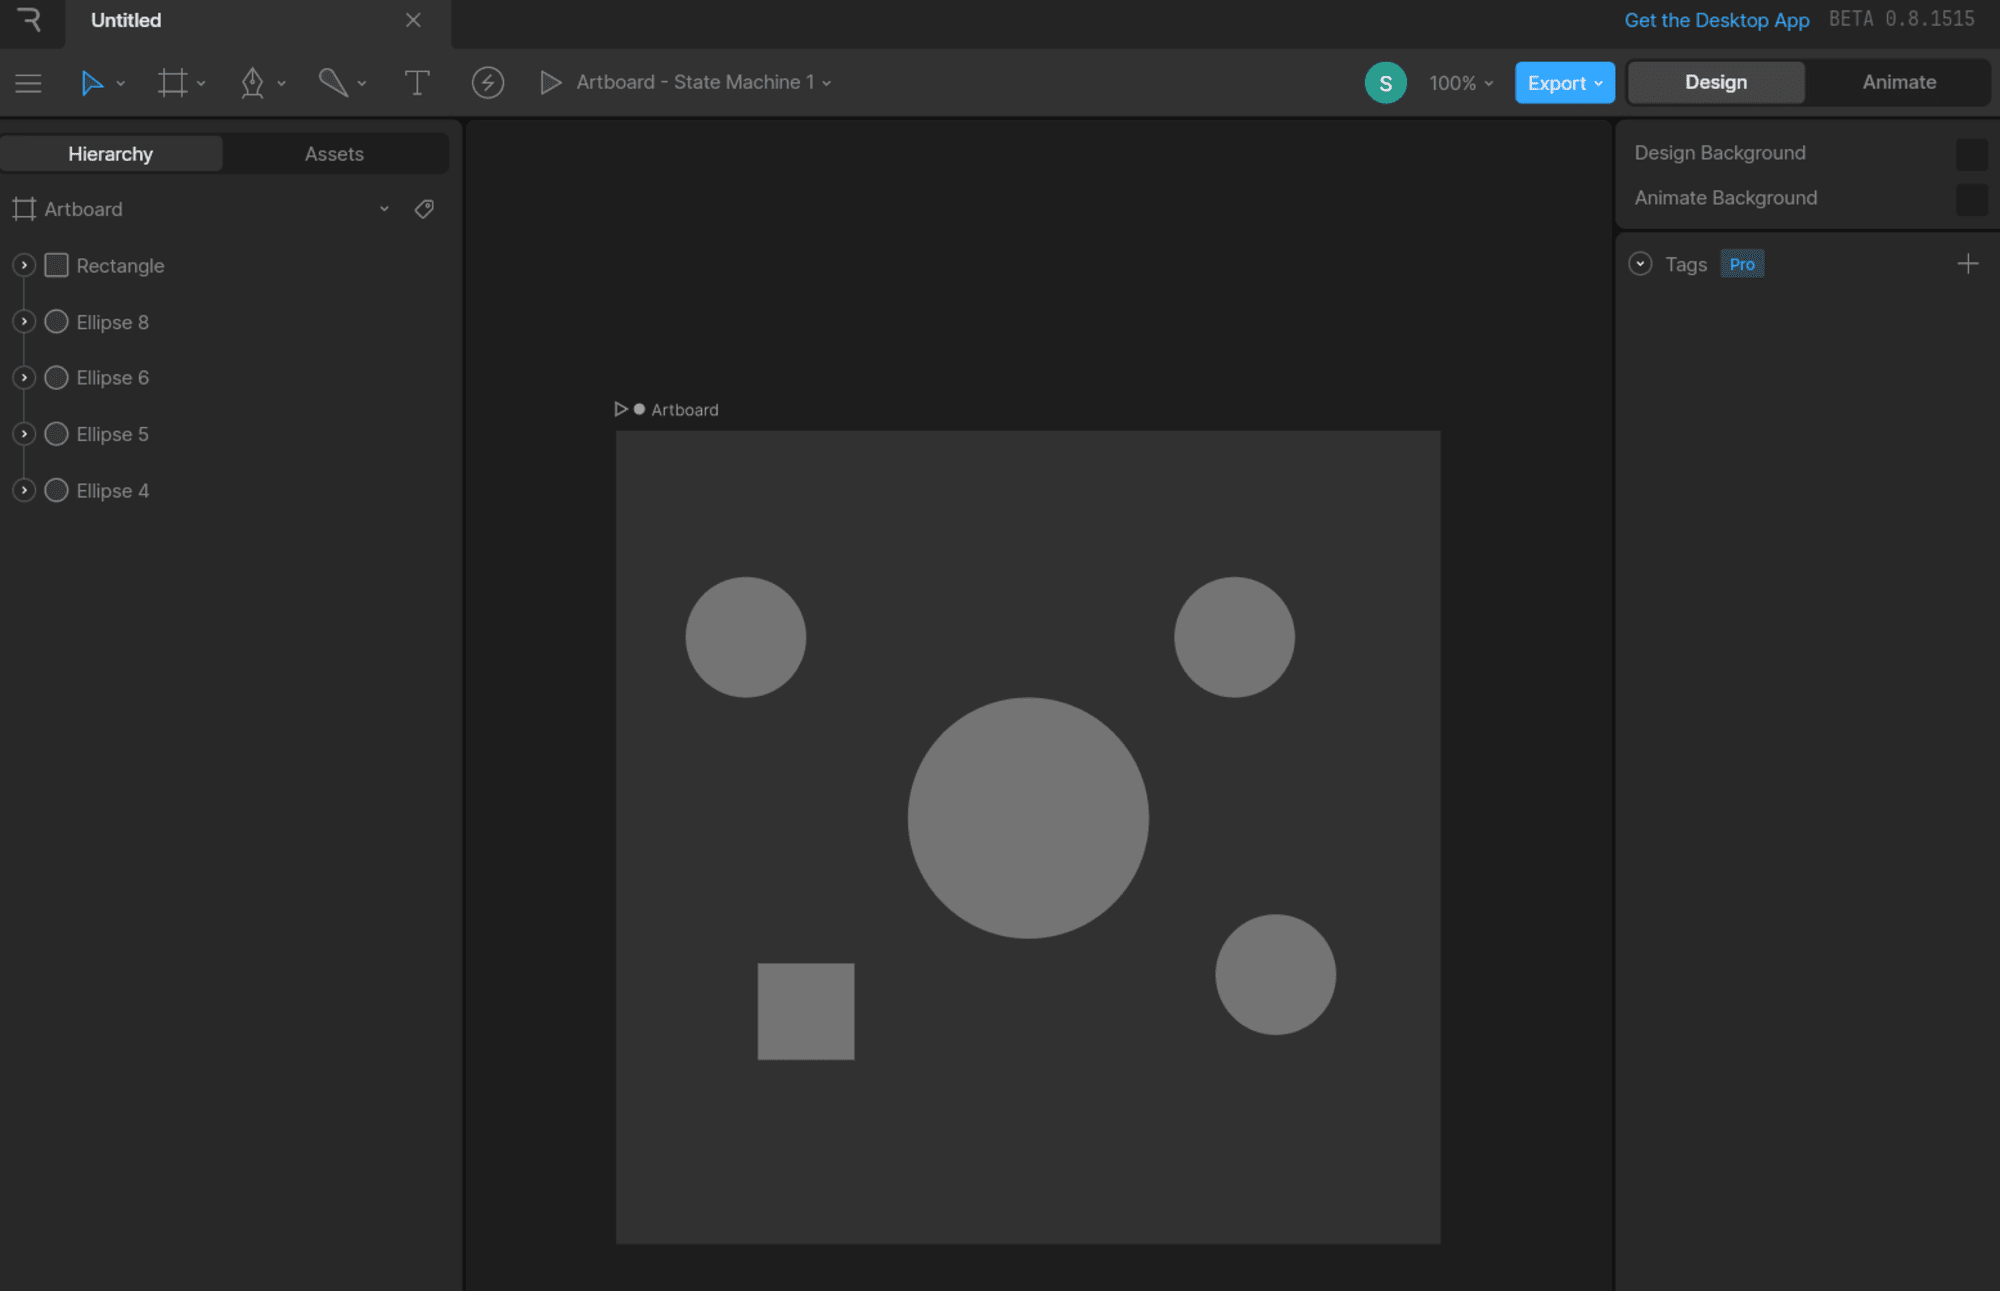
Task: Expand the Ellipse 8 layer
Action: tap(24, 321)
